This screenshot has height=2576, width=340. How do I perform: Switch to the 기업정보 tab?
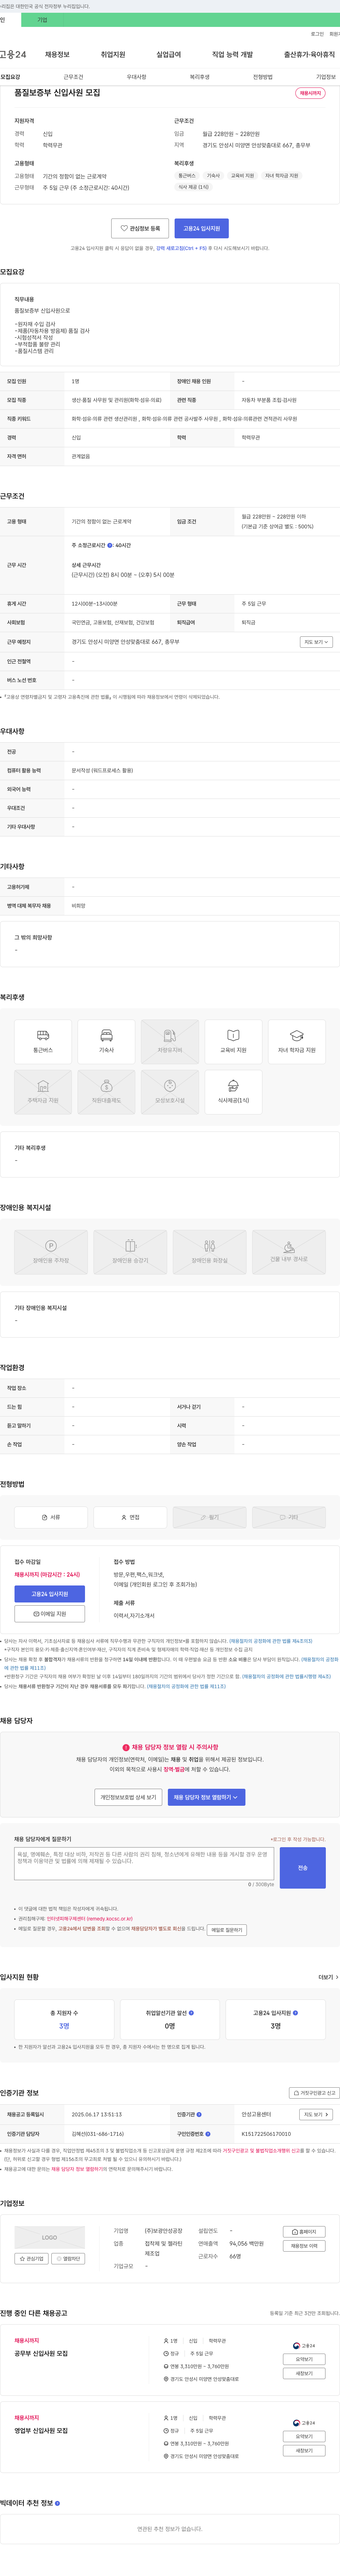(326, 77)
